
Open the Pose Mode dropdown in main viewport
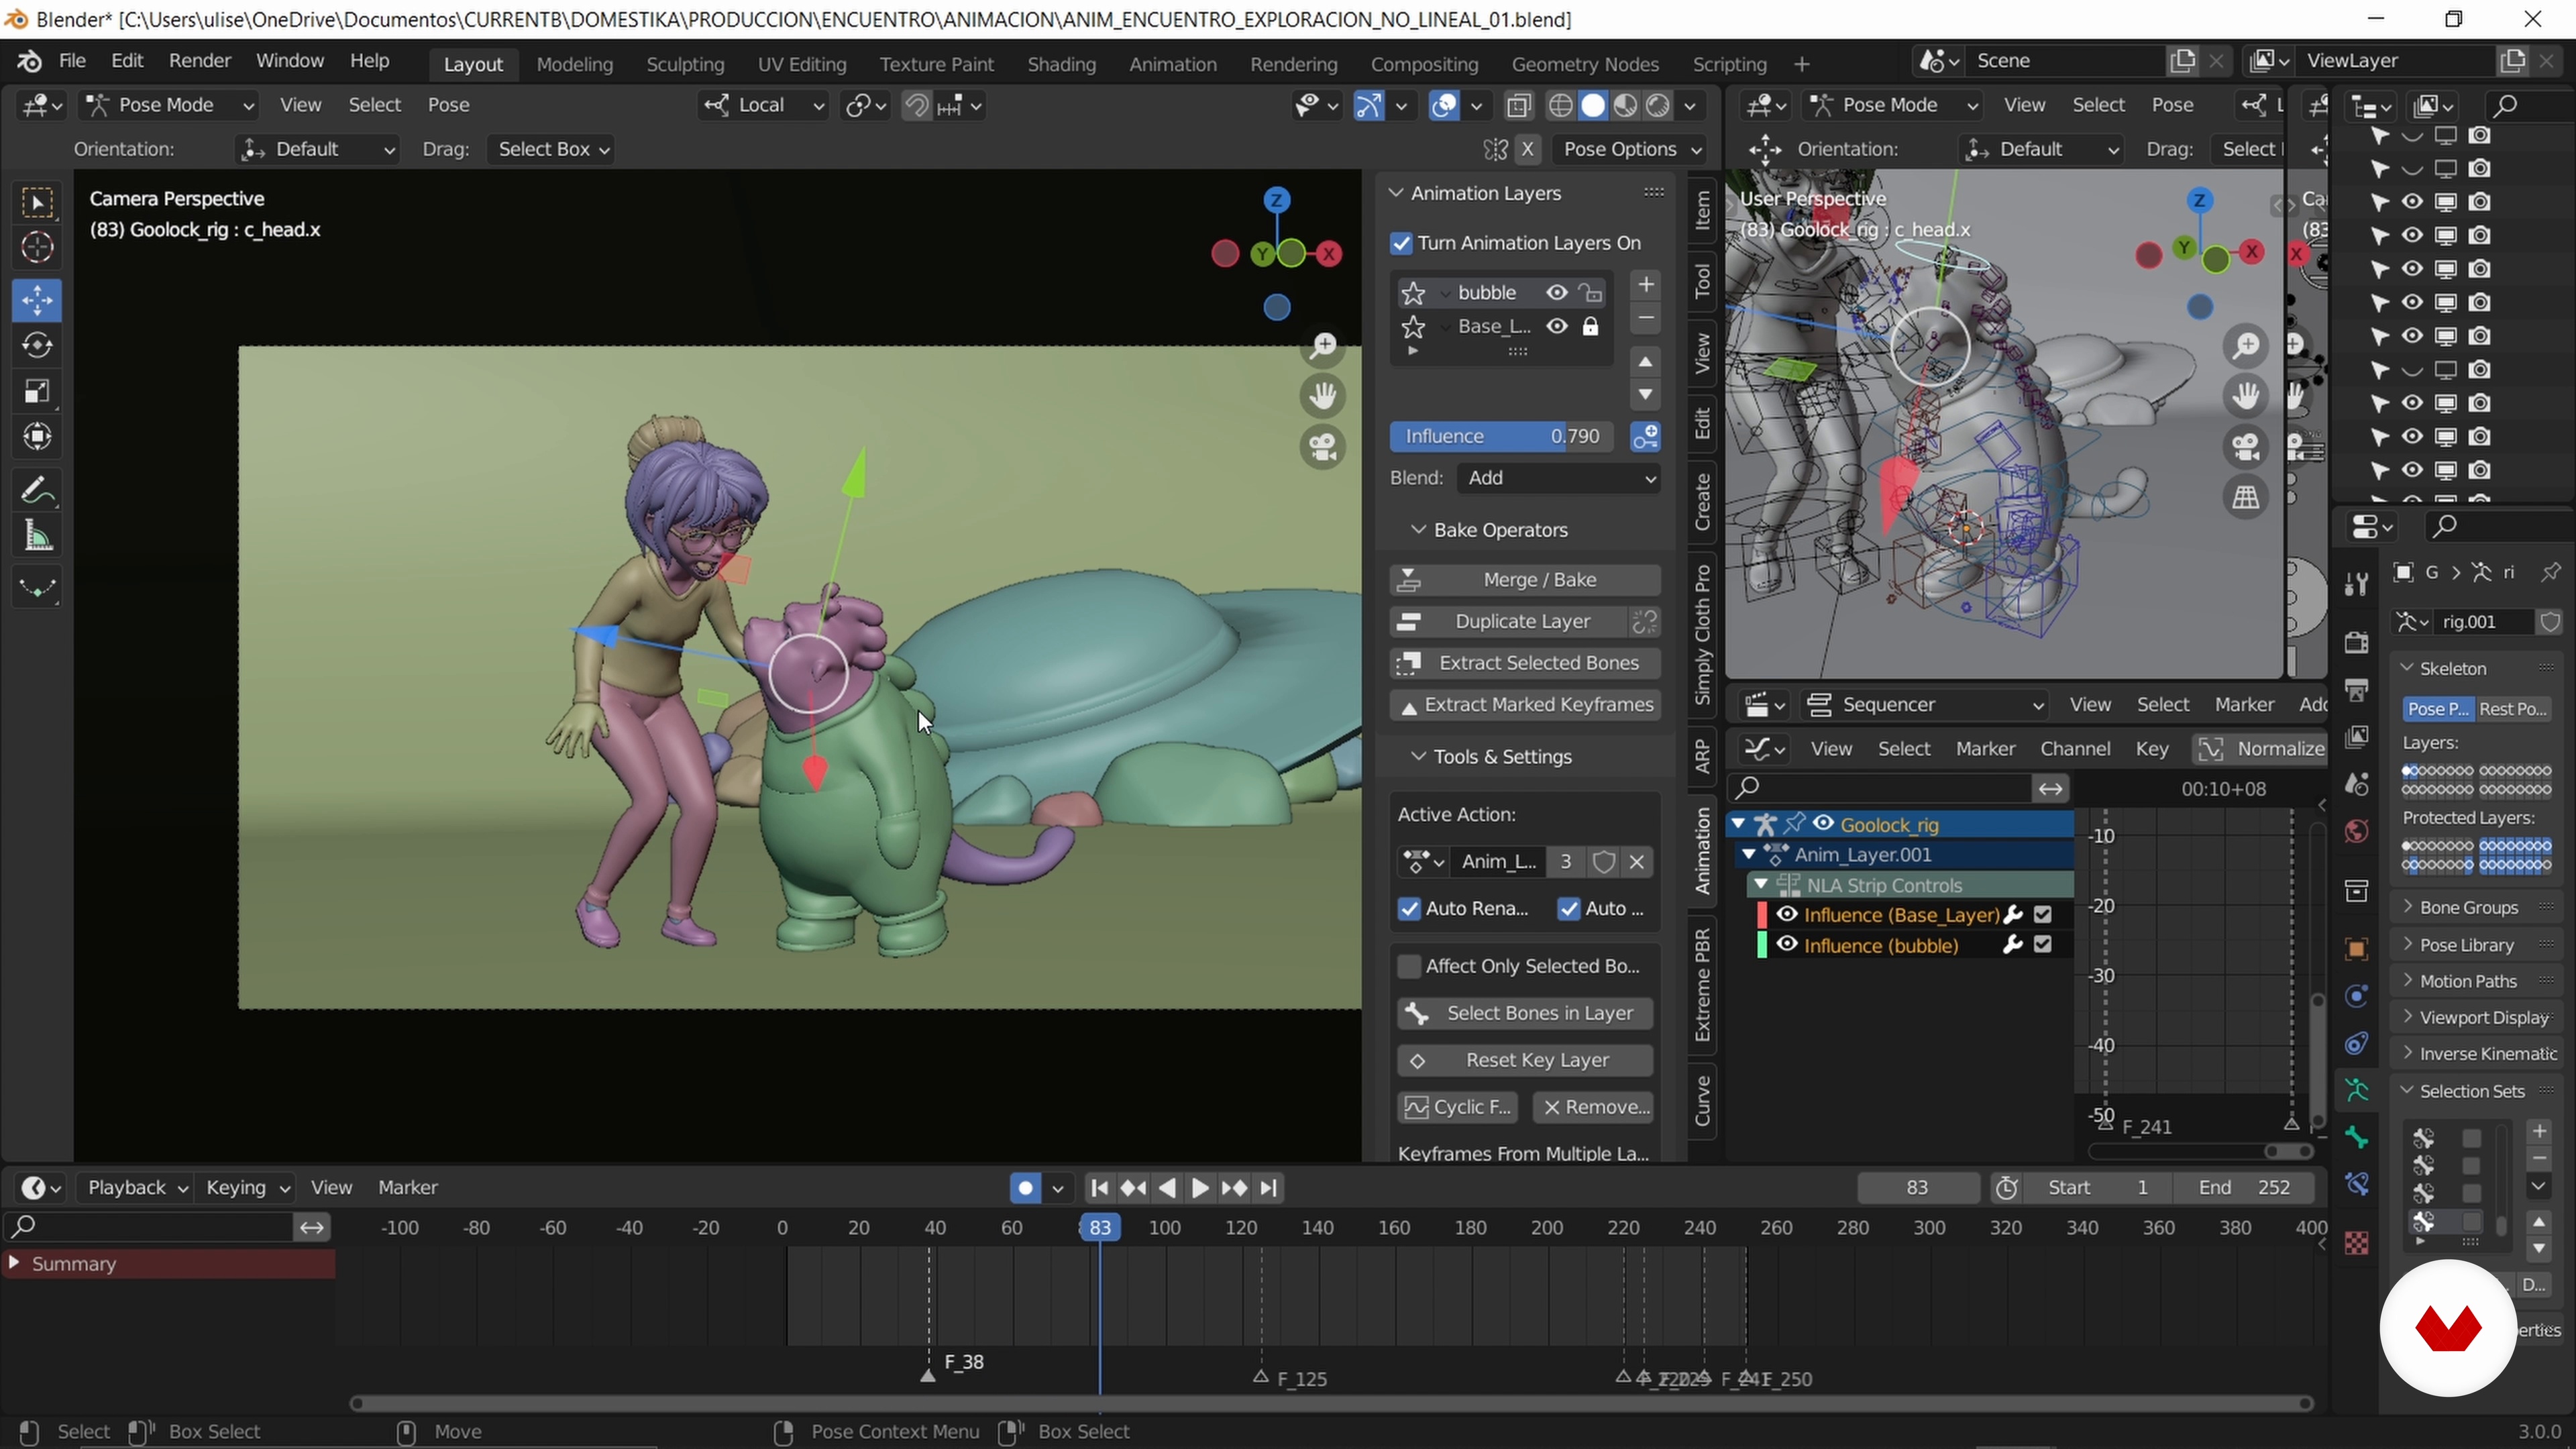click(168, 105)
